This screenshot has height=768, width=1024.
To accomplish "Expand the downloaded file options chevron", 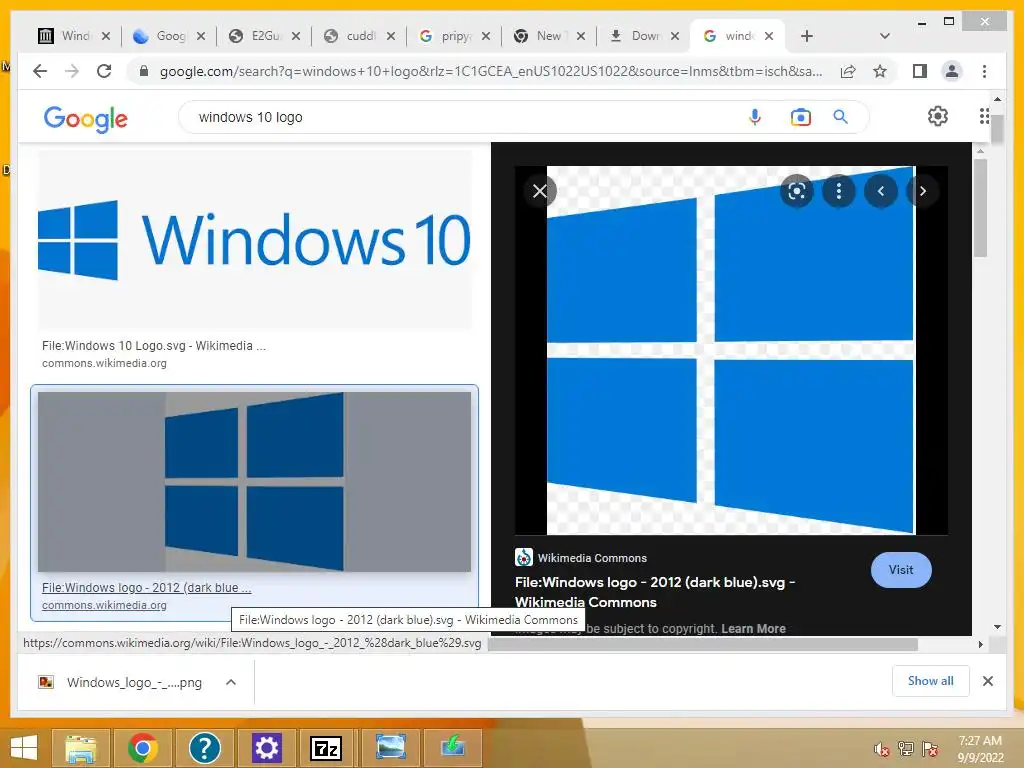I will coord(231,682).
